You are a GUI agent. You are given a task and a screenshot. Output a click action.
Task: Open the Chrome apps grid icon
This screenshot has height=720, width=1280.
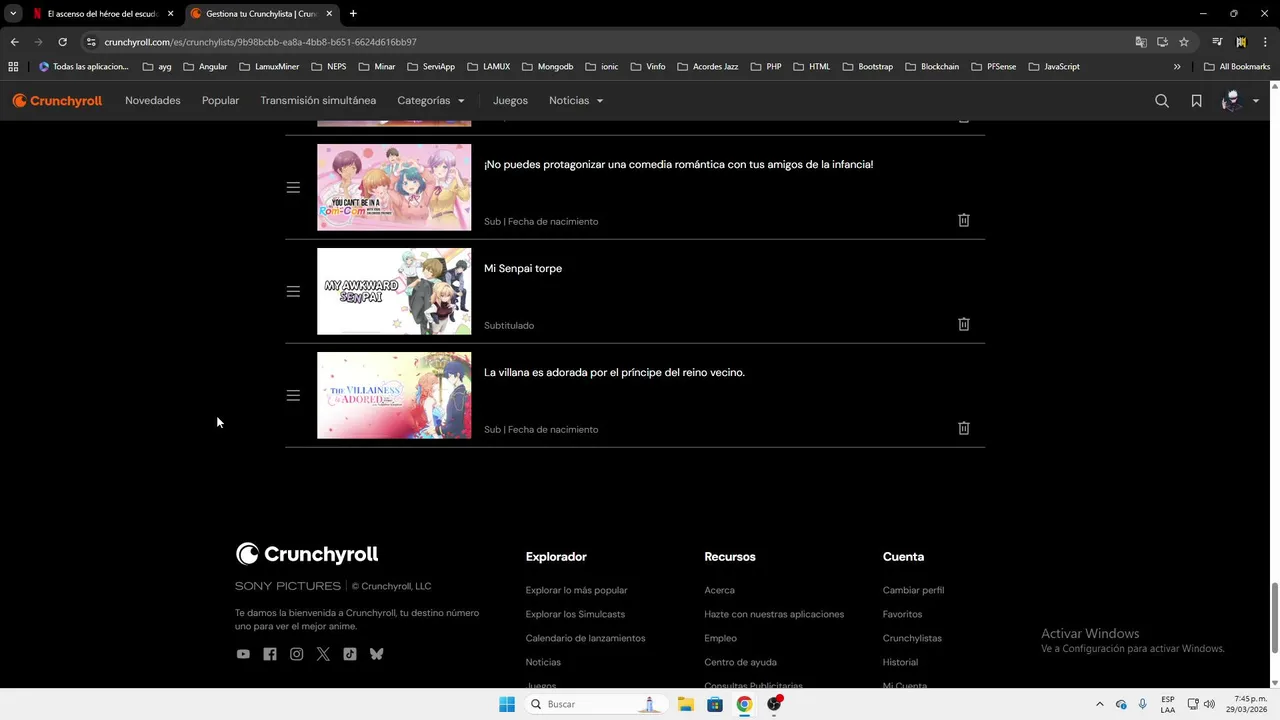13,67
